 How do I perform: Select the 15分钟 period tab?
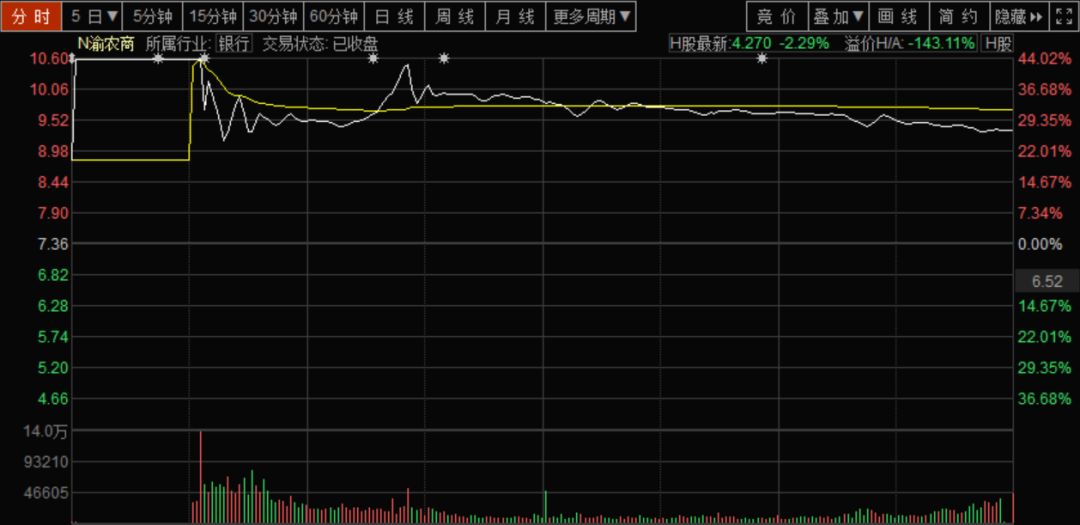pos(213,17)
